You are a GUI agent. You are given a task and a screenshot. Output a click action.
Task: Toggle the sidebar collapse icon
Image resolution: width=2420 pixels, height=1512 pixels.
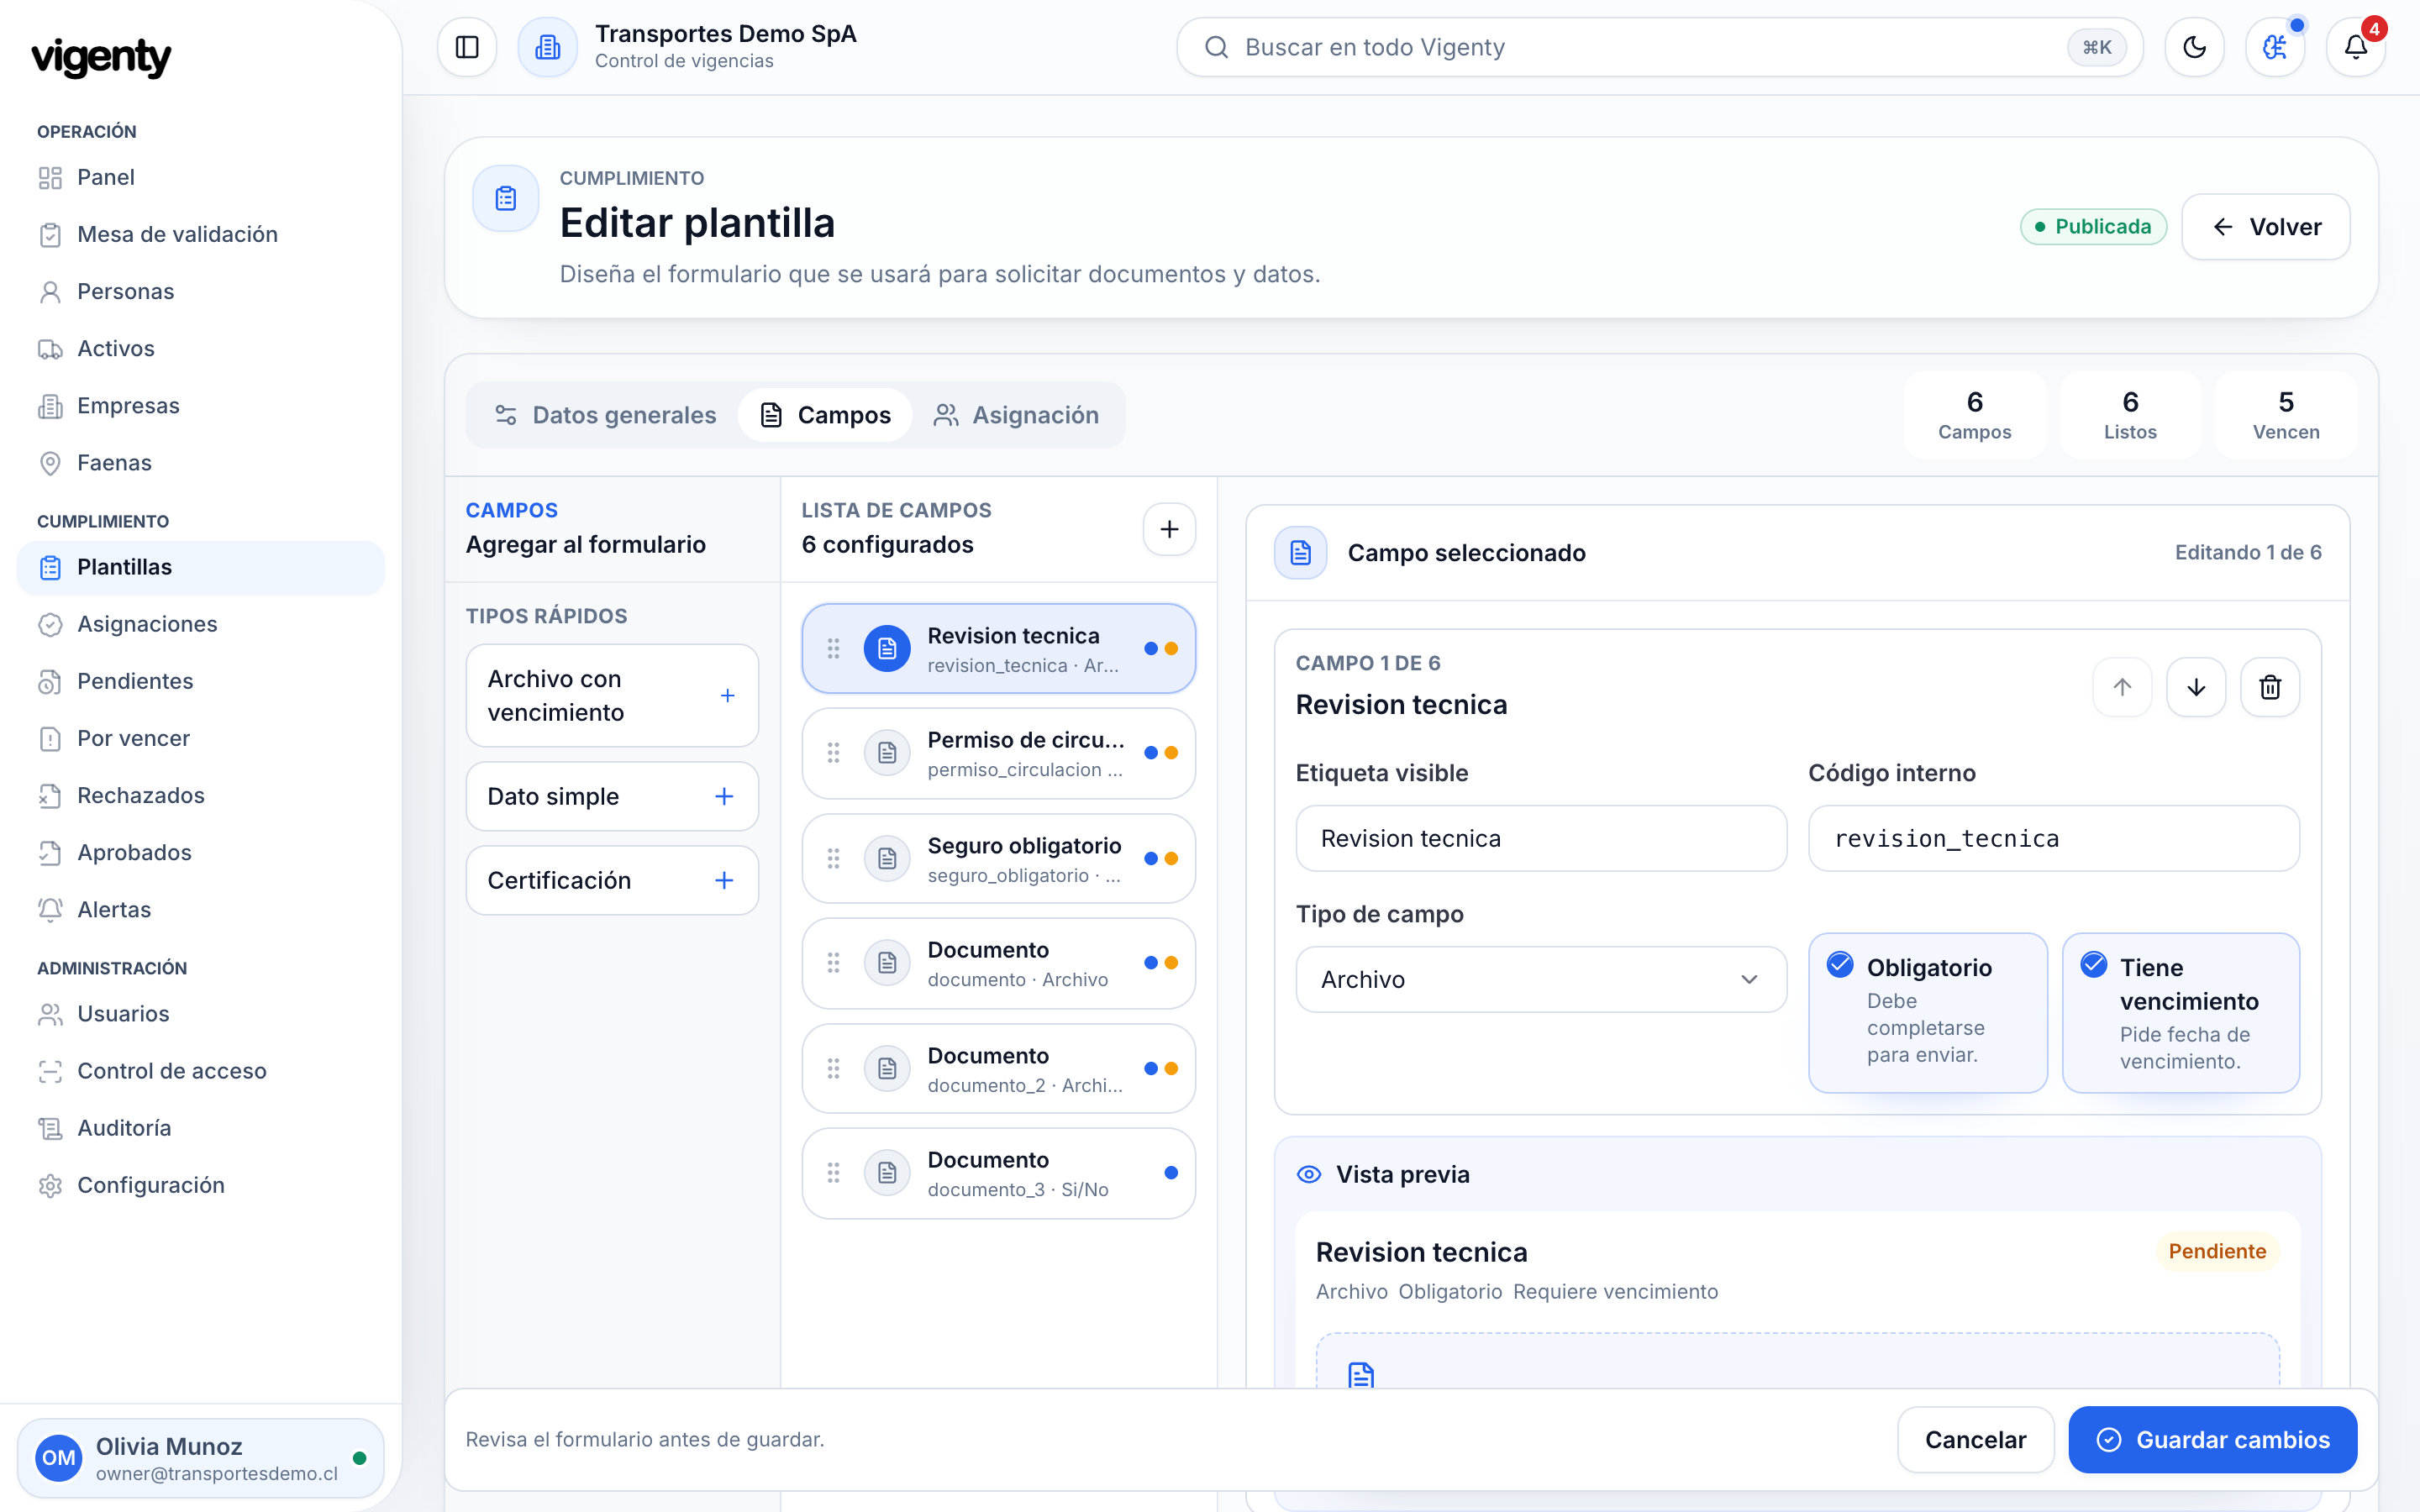[x=467, y=47]
